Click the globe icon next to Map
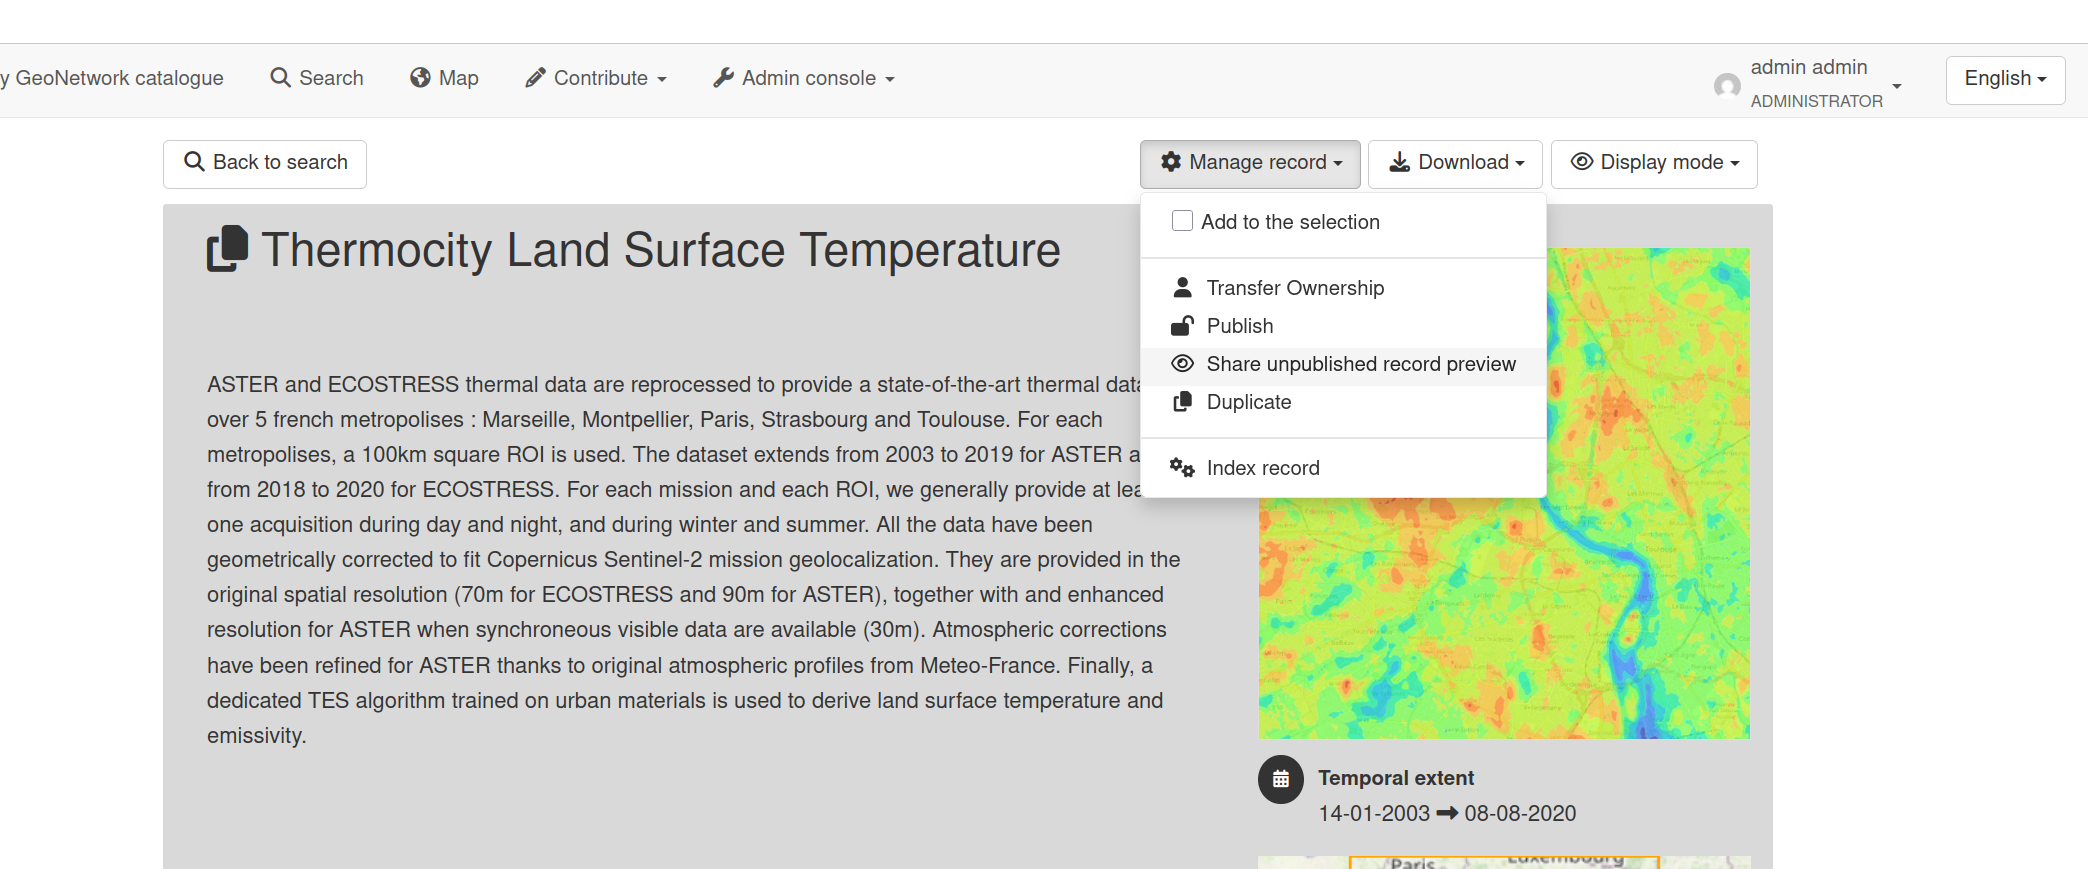2088x869 pixels. point(420,78)
